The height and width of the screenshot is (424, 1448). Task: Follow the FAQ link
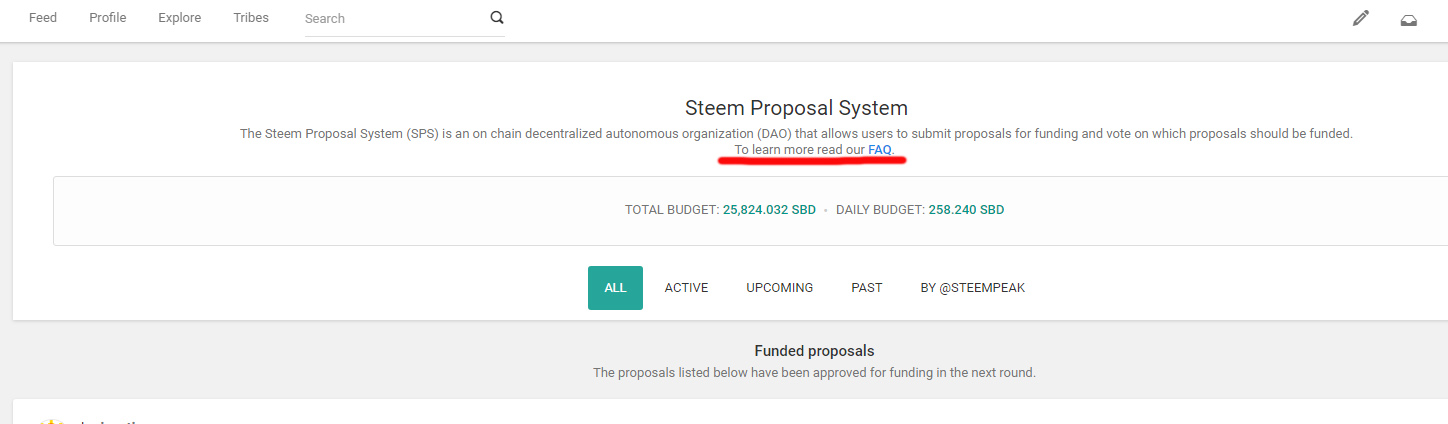[x=880, y=150]
